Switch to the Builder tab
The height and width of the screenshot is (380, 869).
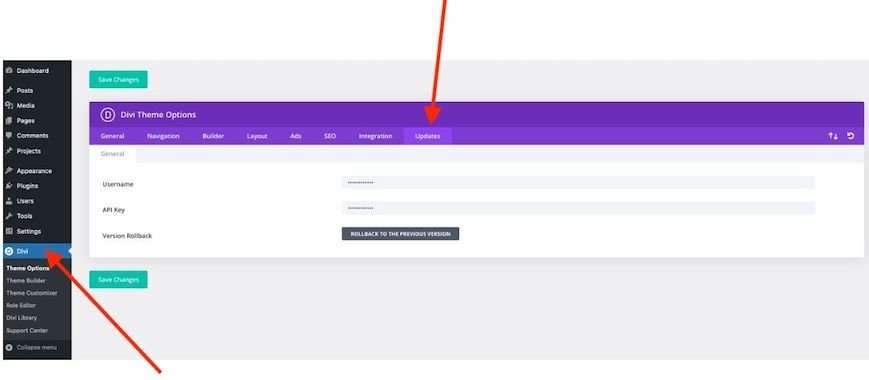click(213, 136)
